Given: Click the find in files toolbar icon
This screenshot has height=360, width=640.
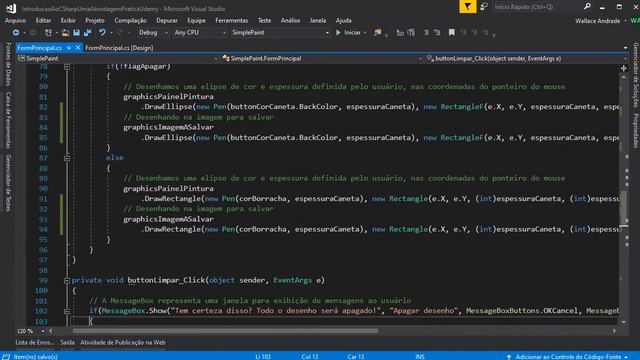Looking at the screenshot, I should [x=378, y=33].
